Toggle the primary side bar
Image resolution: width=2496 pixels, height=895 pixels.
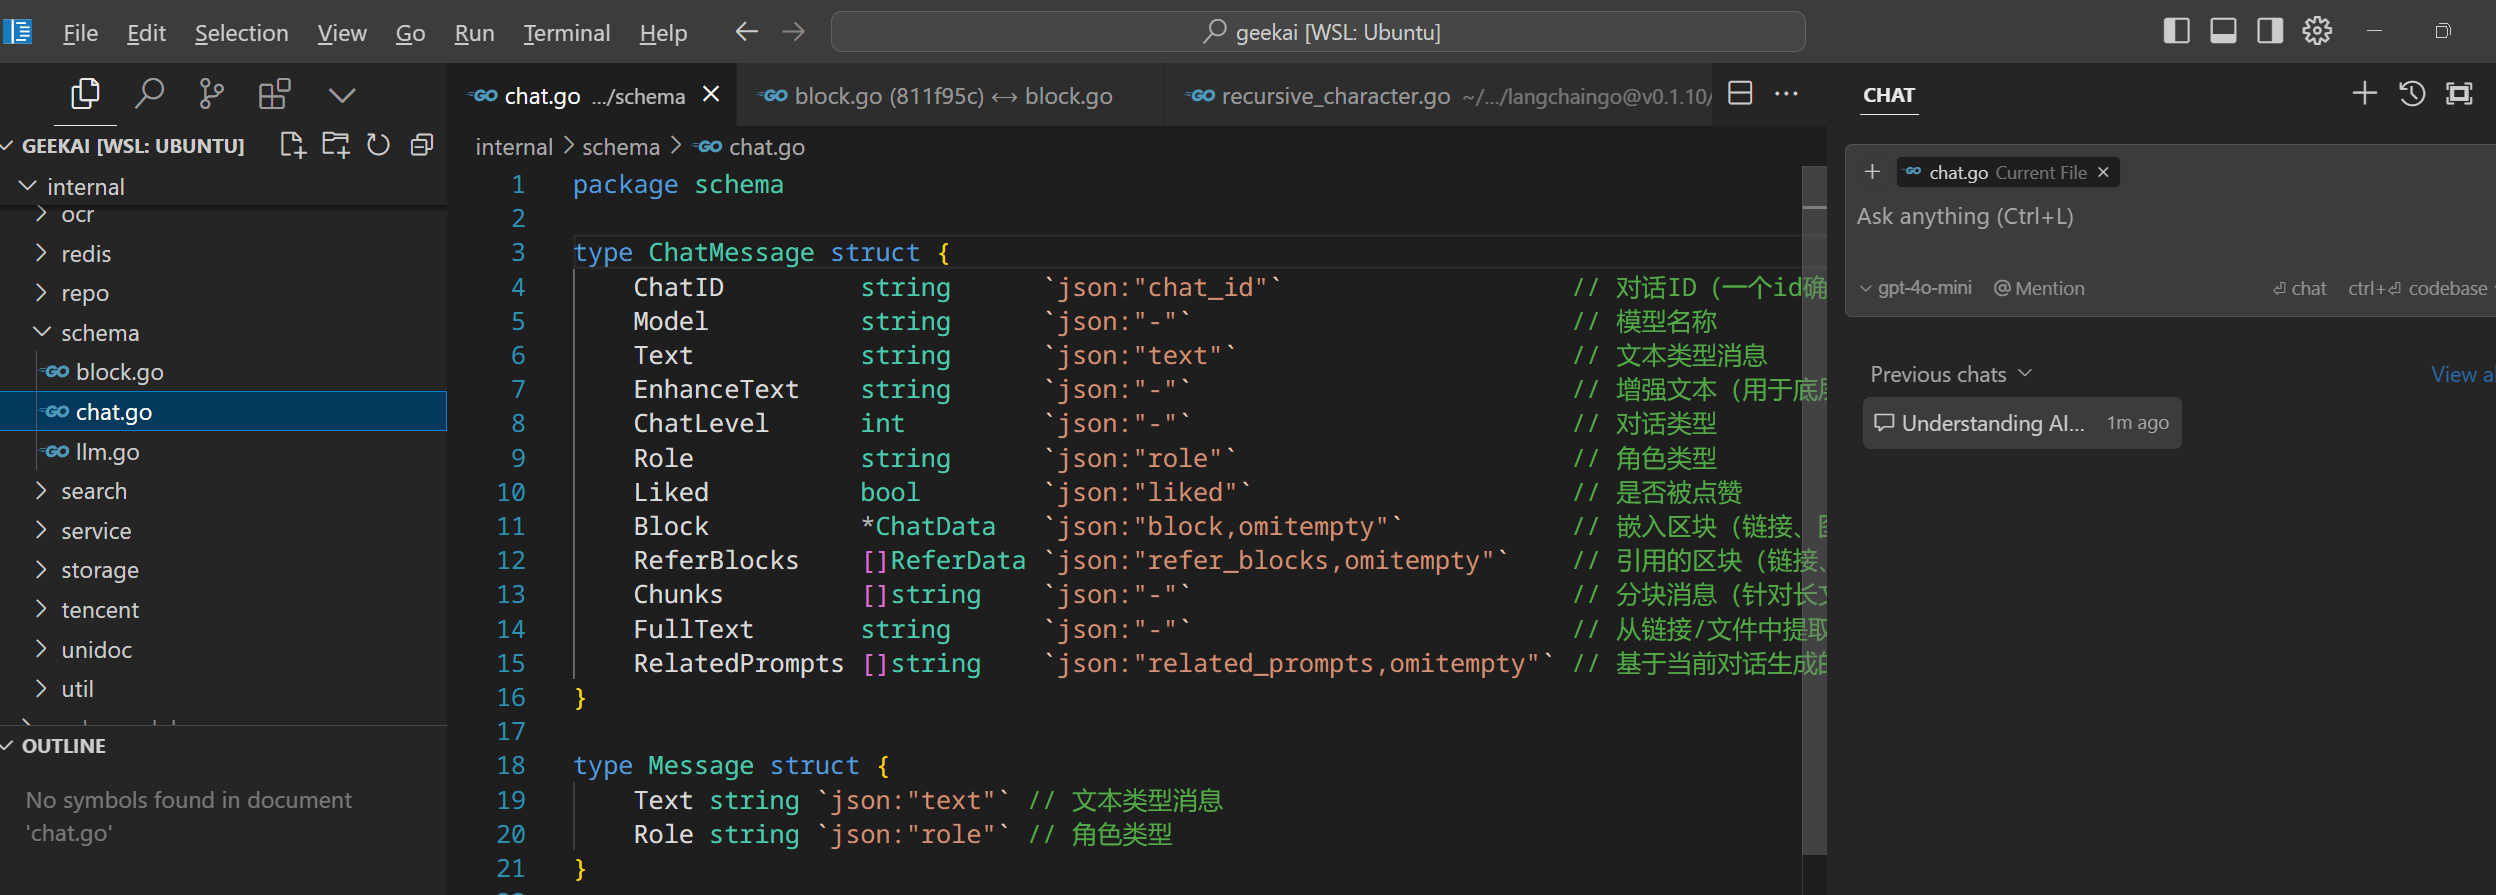(x=2177, y=31)
